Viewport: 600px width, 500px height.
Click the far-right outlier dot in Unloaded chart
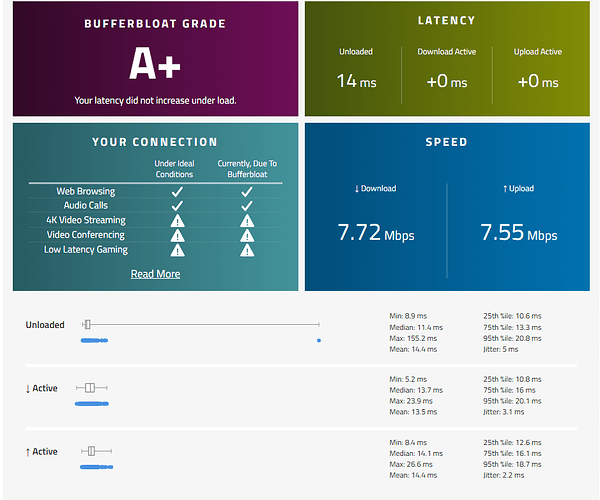tap(319, 341)
